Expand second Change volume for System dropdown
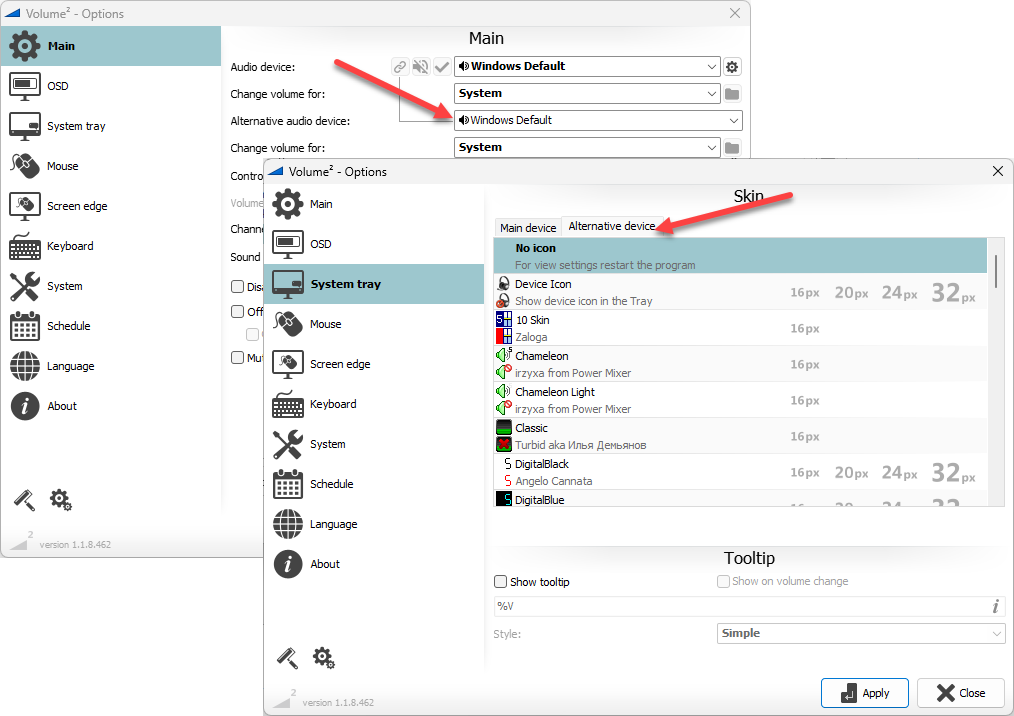 pos(587,147)
